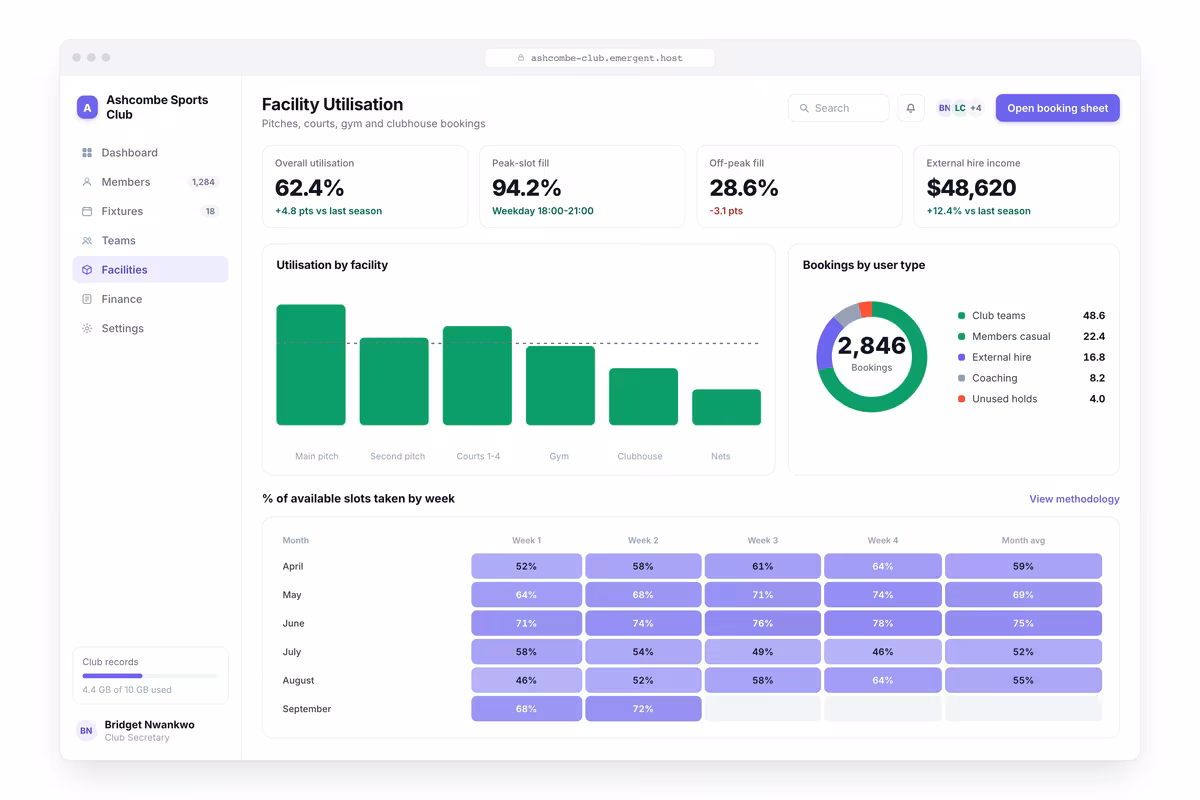Screen dimensions: 1200x800
Task: Open Fixtures in the sidebar
Action: (x=150, y=211)
